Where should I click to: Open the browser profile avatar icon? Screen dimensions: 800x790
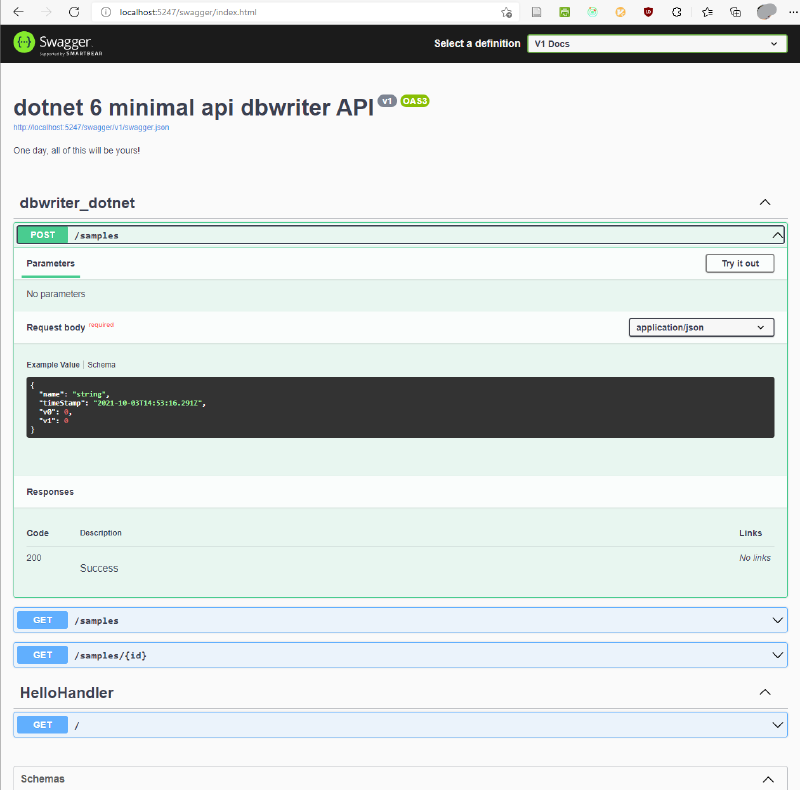[x=765, y=12]
